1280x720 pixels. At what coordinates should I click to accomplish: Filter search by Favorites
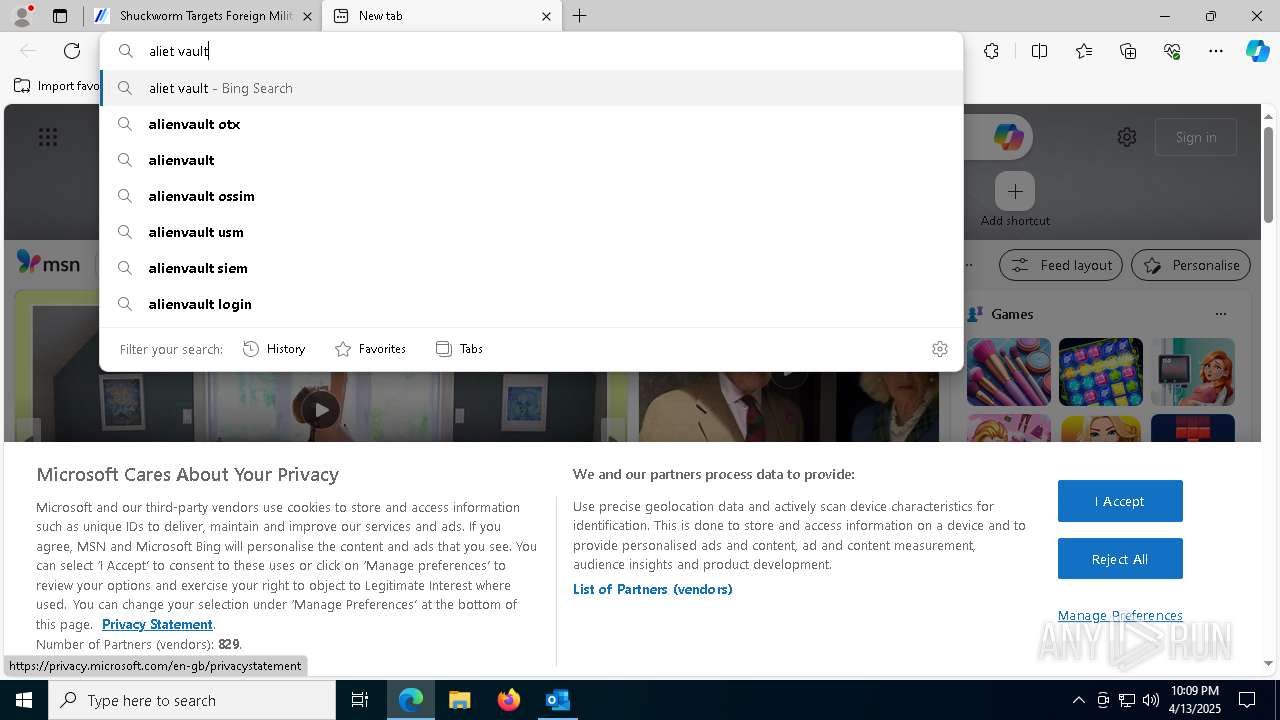(x=370, y=349)
